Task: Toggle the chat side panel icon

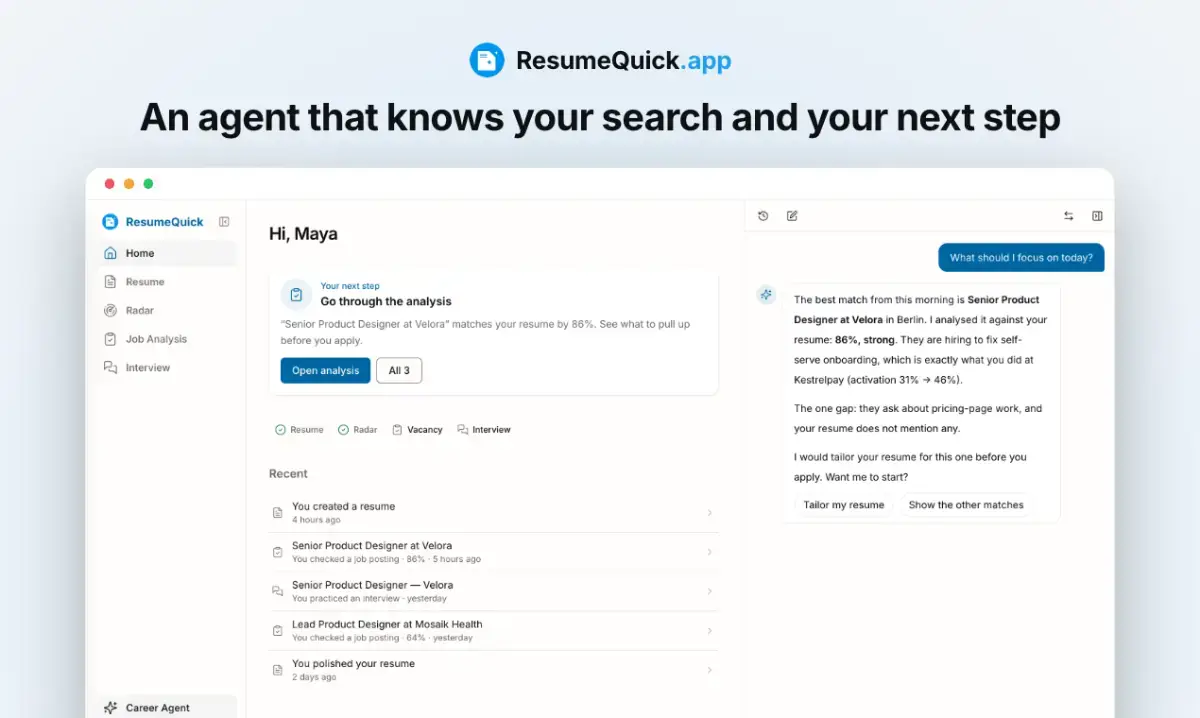Action: tap(1097, 216)
